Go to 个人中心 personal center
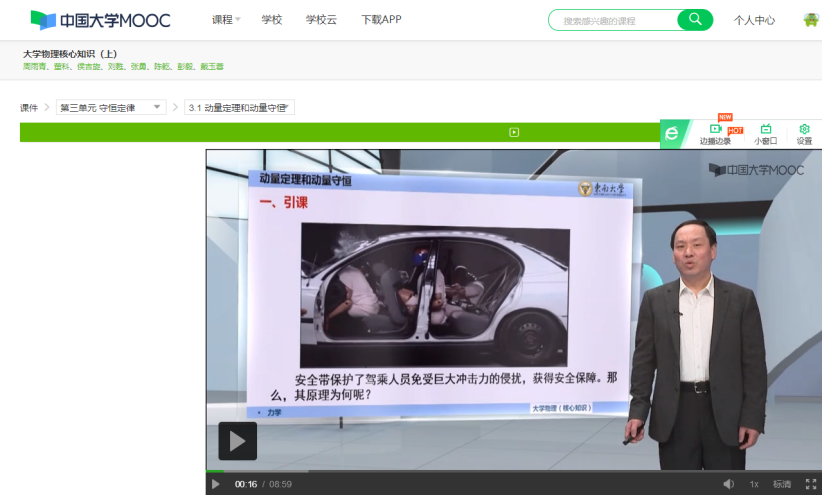Screen dimensions: 822x495 754,20
